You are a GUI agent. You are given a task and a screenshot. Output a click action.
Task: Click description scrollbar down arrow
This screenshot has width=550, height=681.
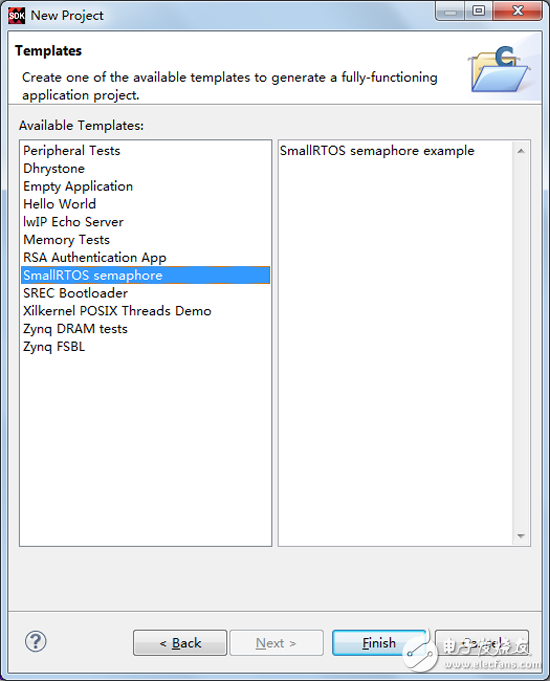[x=521, y=536]
